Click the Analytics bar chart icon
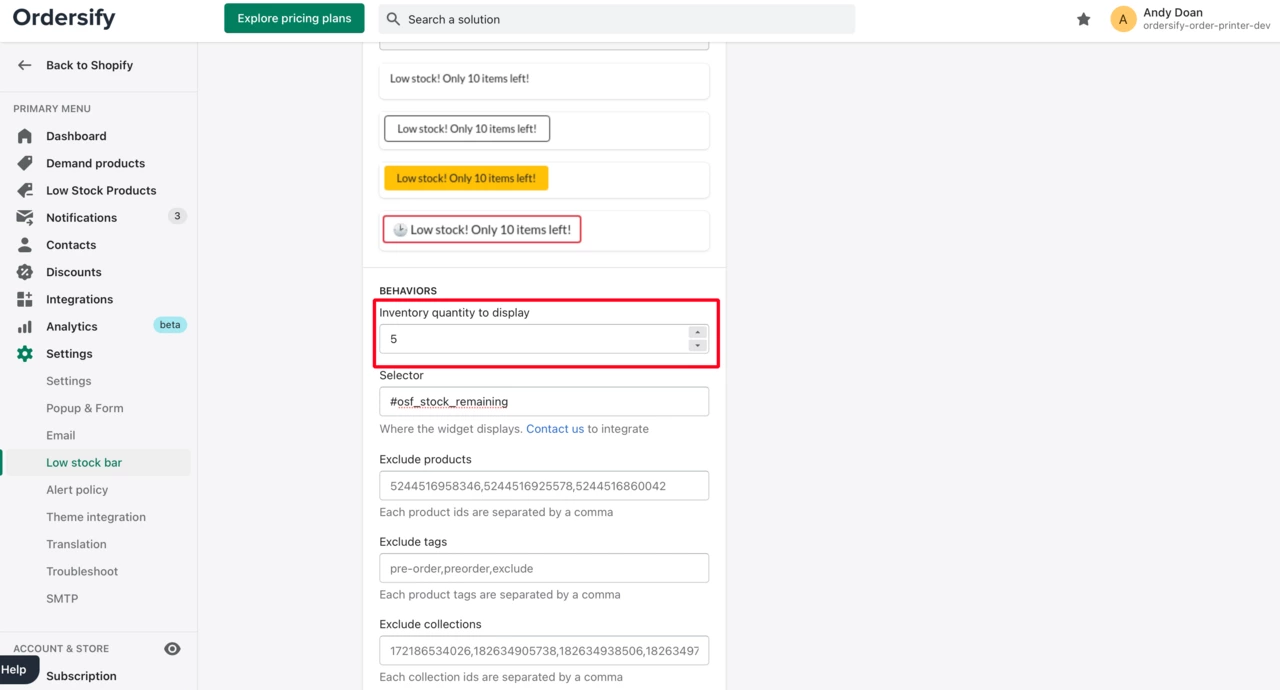The height and width of the screenshot is (690, 1280). (x=25, y=326)
